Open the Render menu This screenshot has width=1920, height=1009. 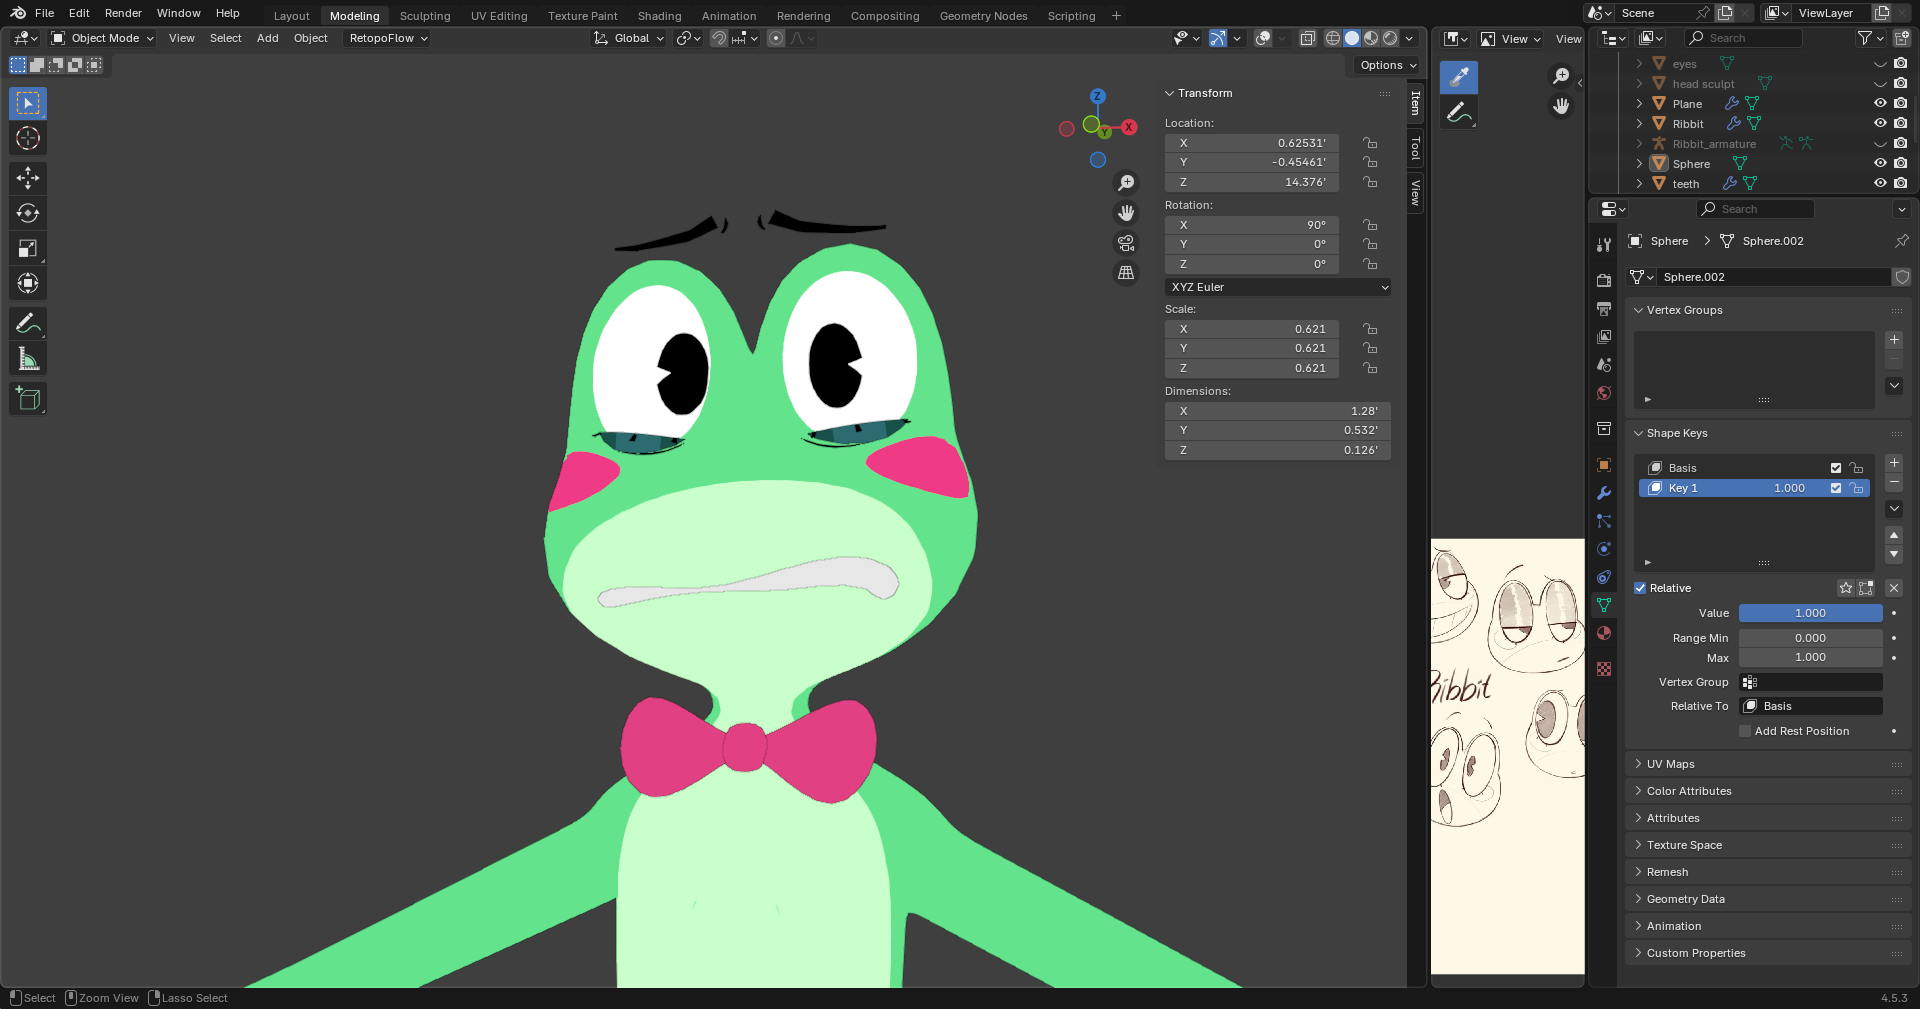coord(123,13)
